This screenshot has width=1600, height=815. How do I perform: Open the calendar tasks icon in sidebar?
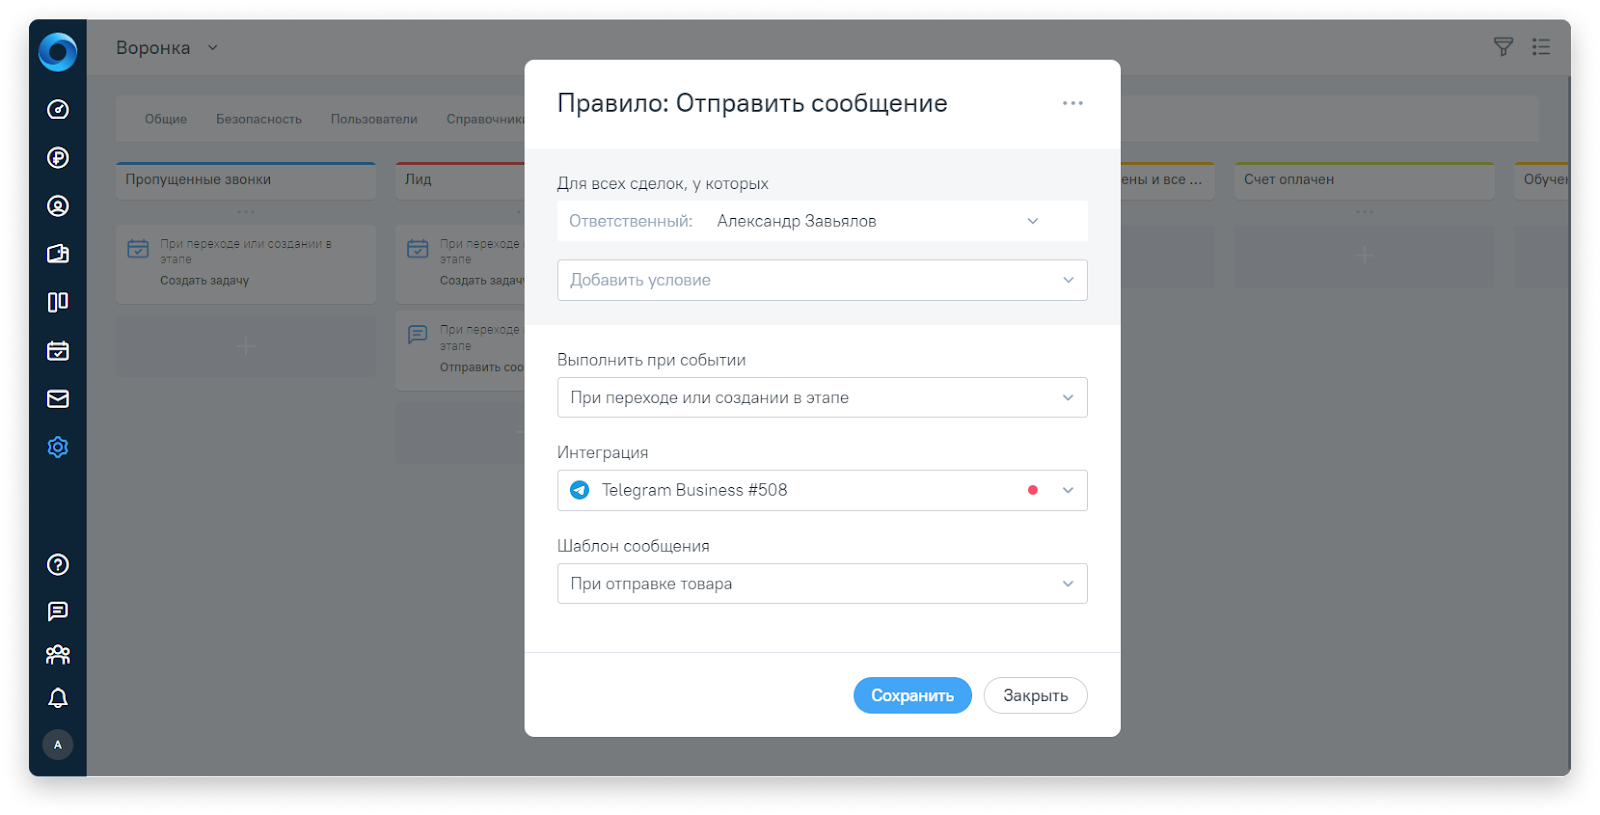click(x=58, y=351)
